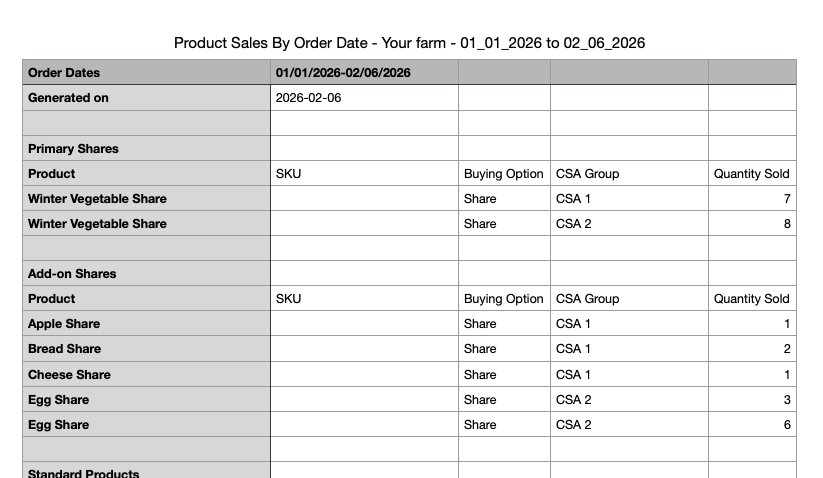Click the Product Sales By Order Date title

point(409,43)
